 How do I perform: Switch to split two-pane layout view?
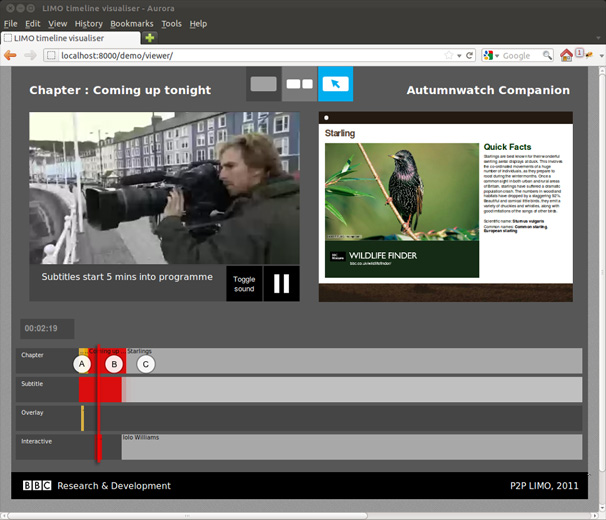pyautogui.click(x=299, y=84)
